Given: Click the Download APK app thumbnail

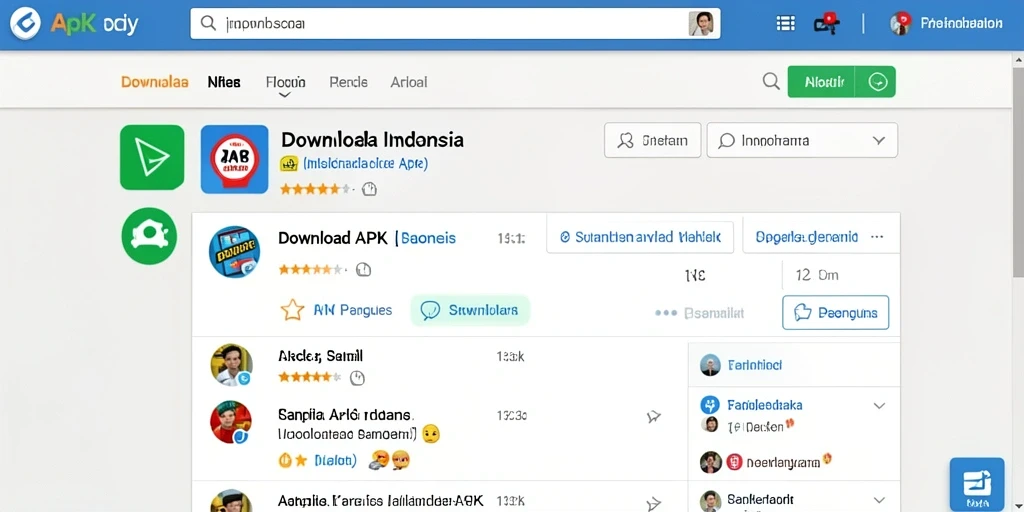Looking at the screenshot, I should click(x=234, y=251).
